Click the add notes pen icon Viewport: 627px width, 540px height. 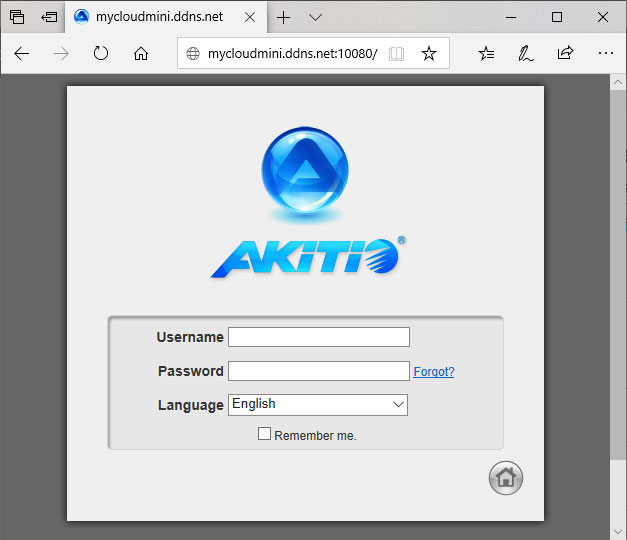click(525, 54)
